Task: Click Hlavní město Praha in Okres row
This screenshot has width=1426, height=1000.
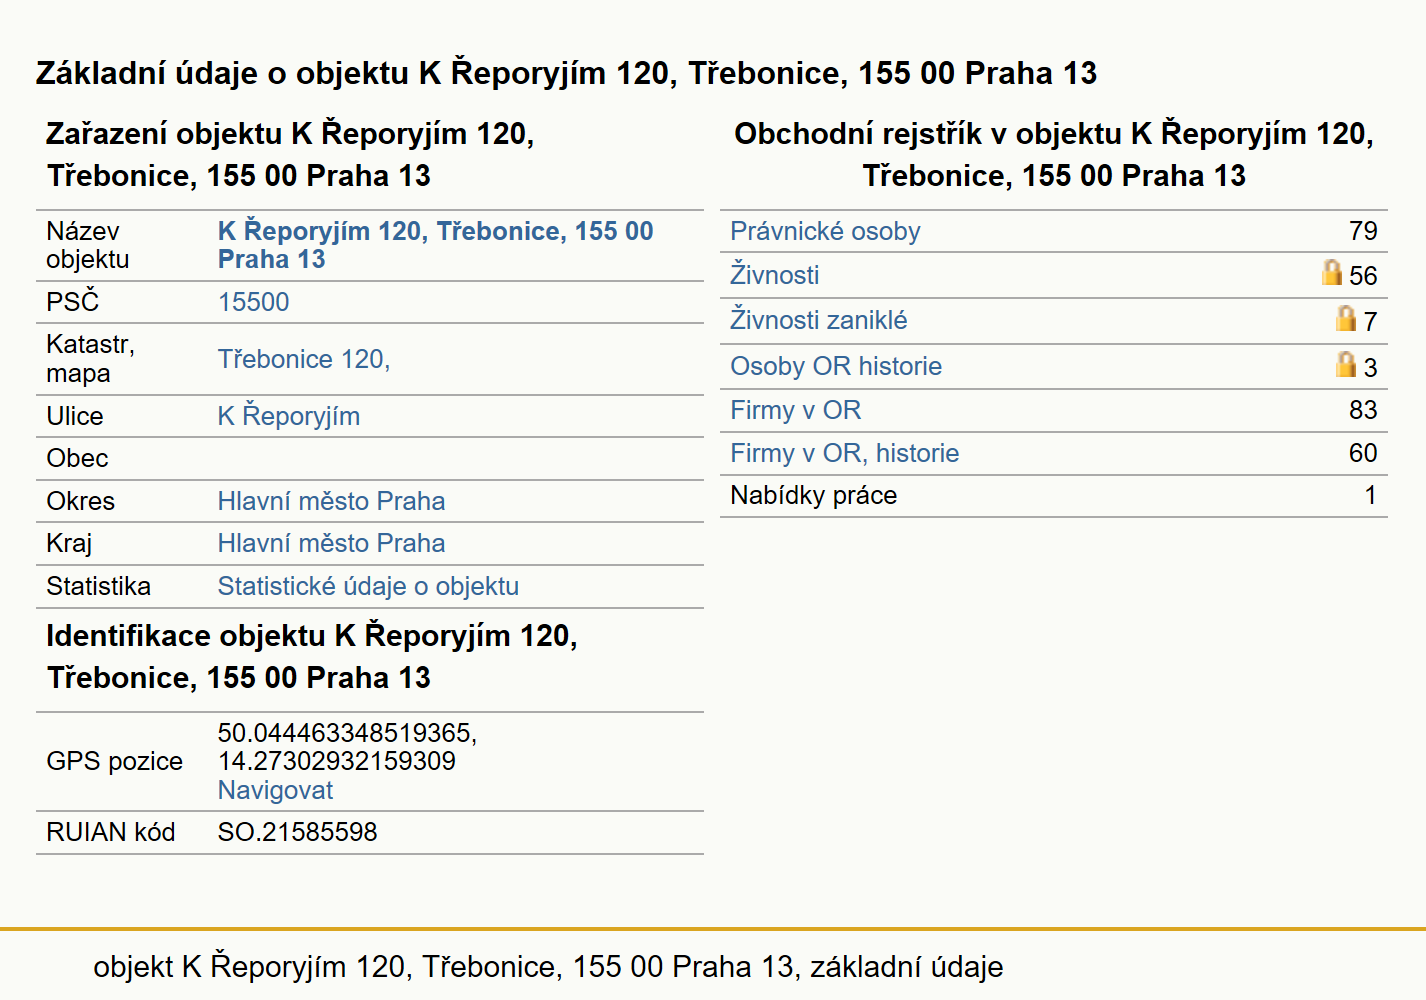Action: tap(332, 501)
